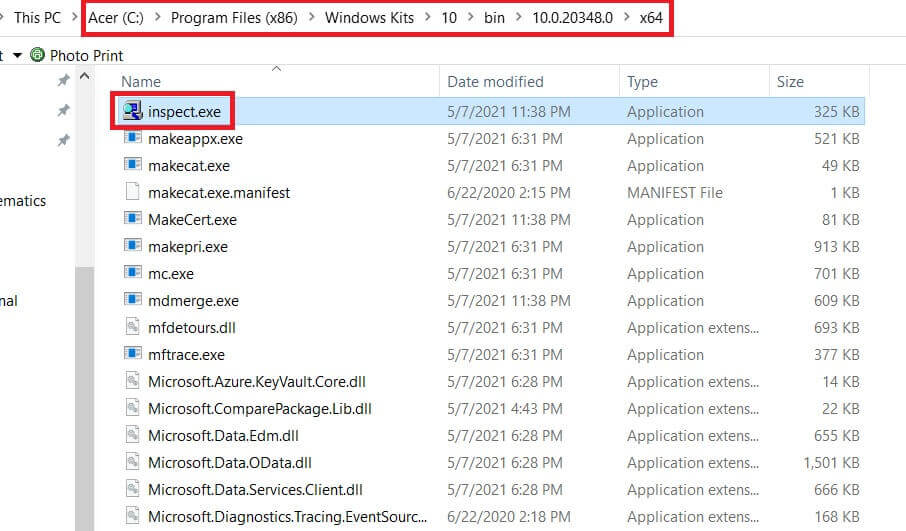The height and width of the screenshot is (531, 906).
Task: Go to the Acer (C:) breadcrumb
Action: [x=116, y=18]
